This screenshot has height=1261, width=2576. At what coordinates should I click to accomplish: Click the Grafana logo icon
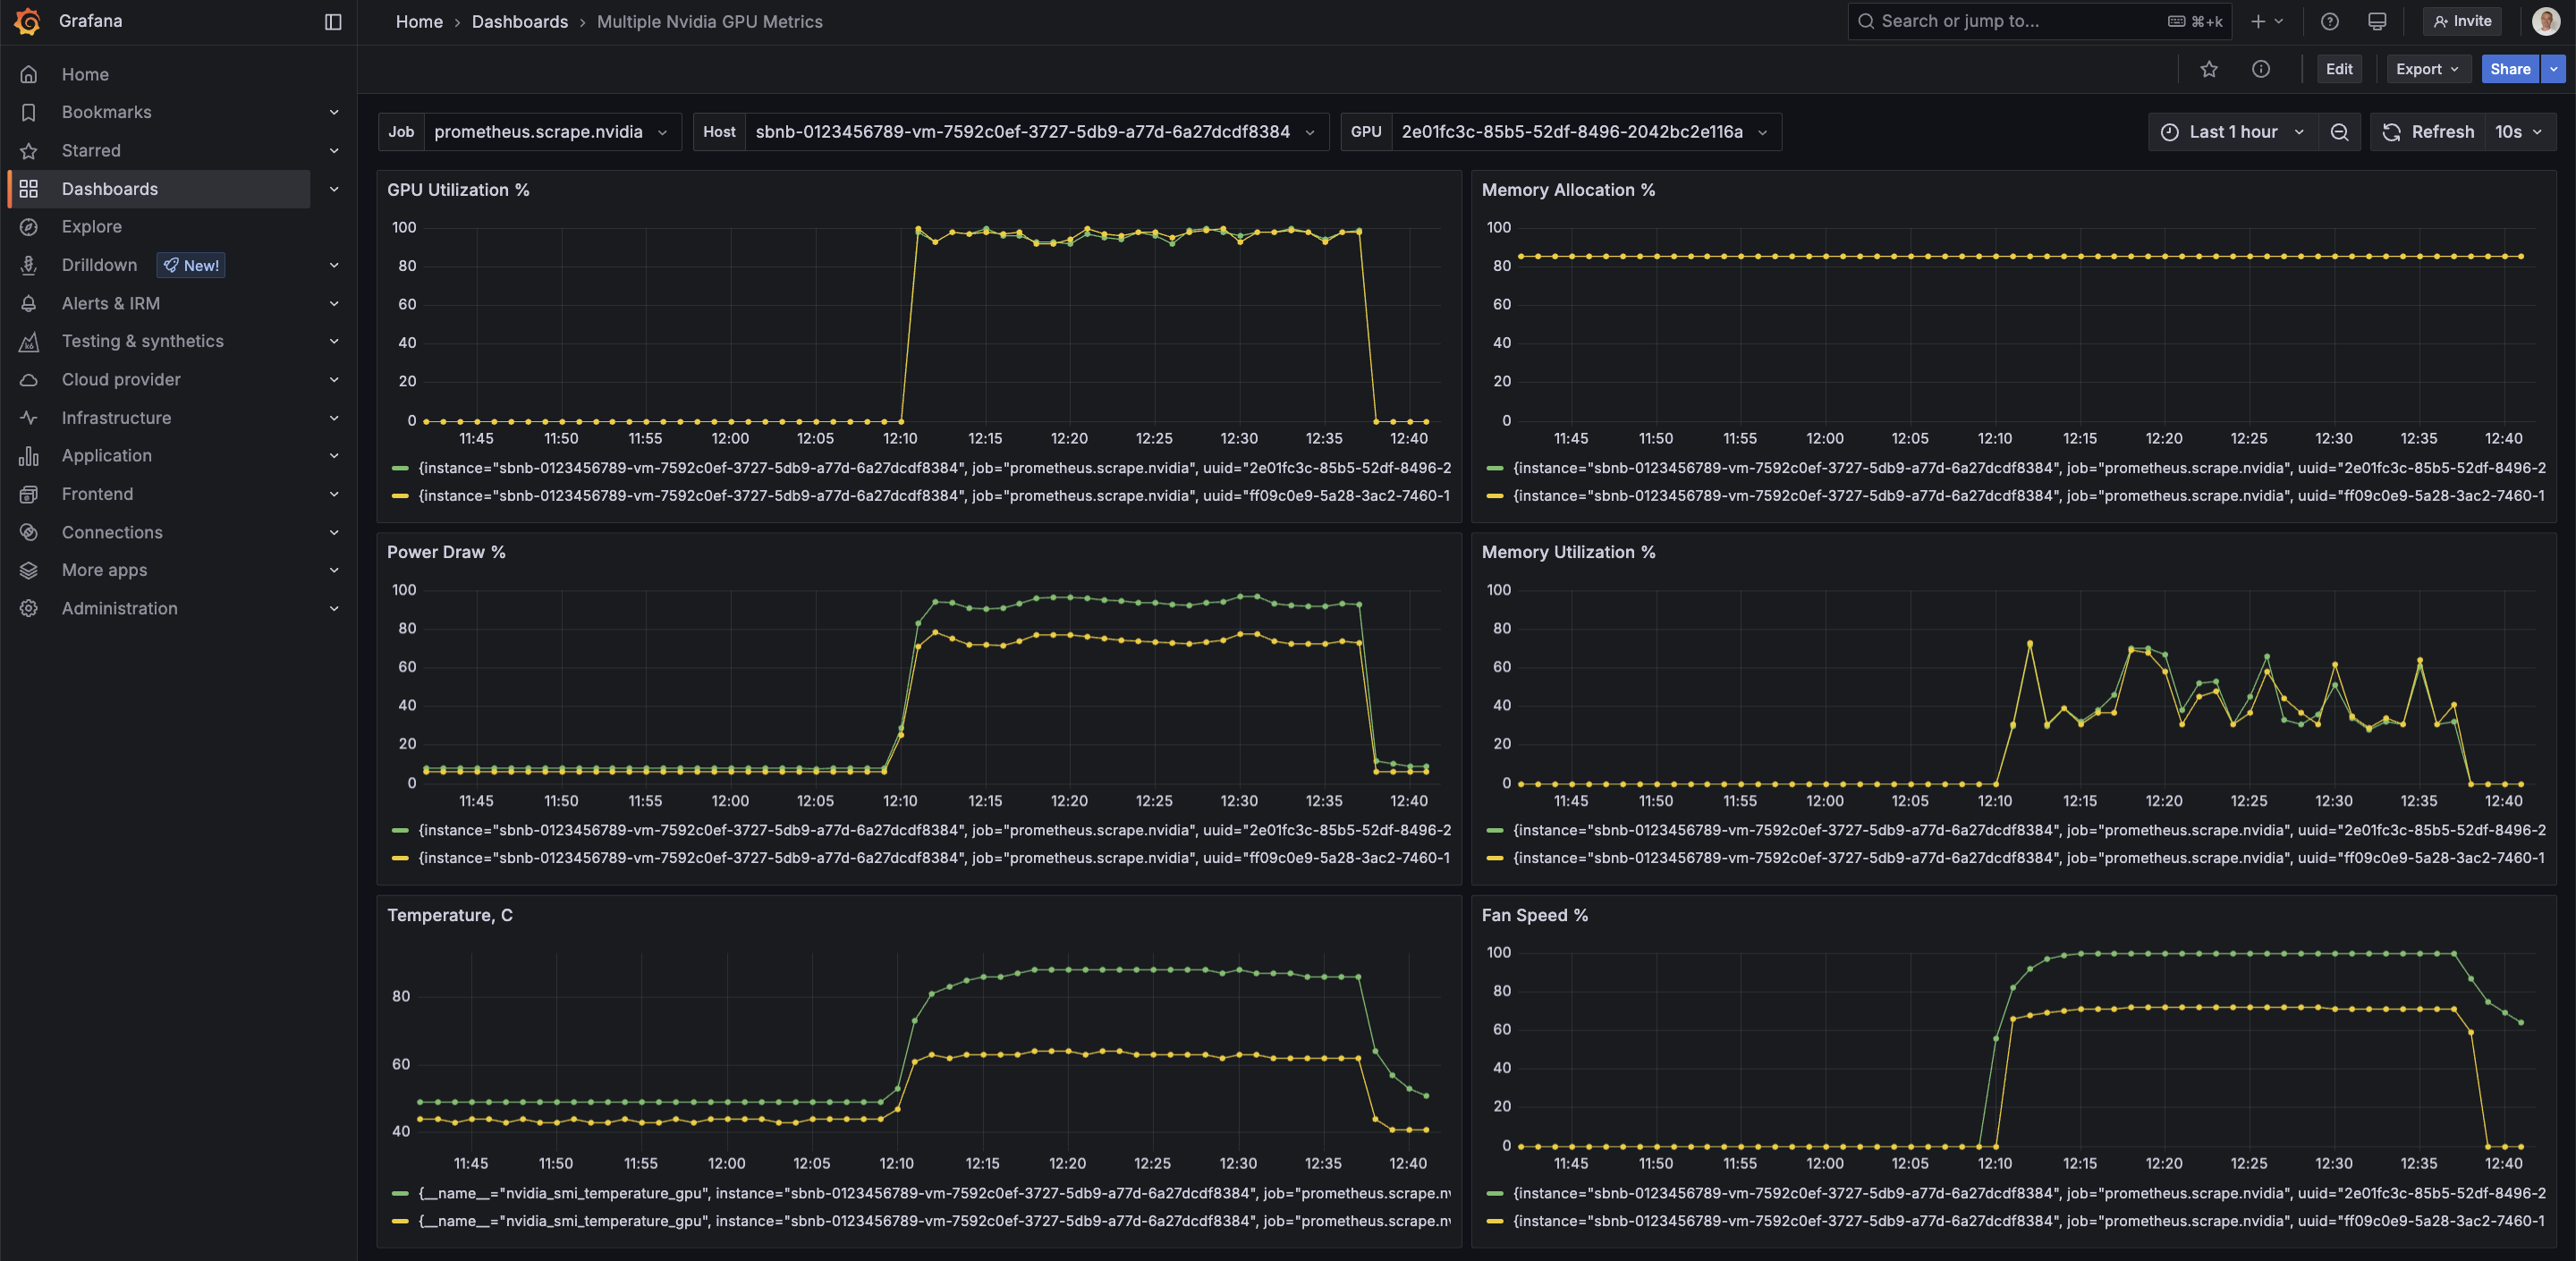28,21
